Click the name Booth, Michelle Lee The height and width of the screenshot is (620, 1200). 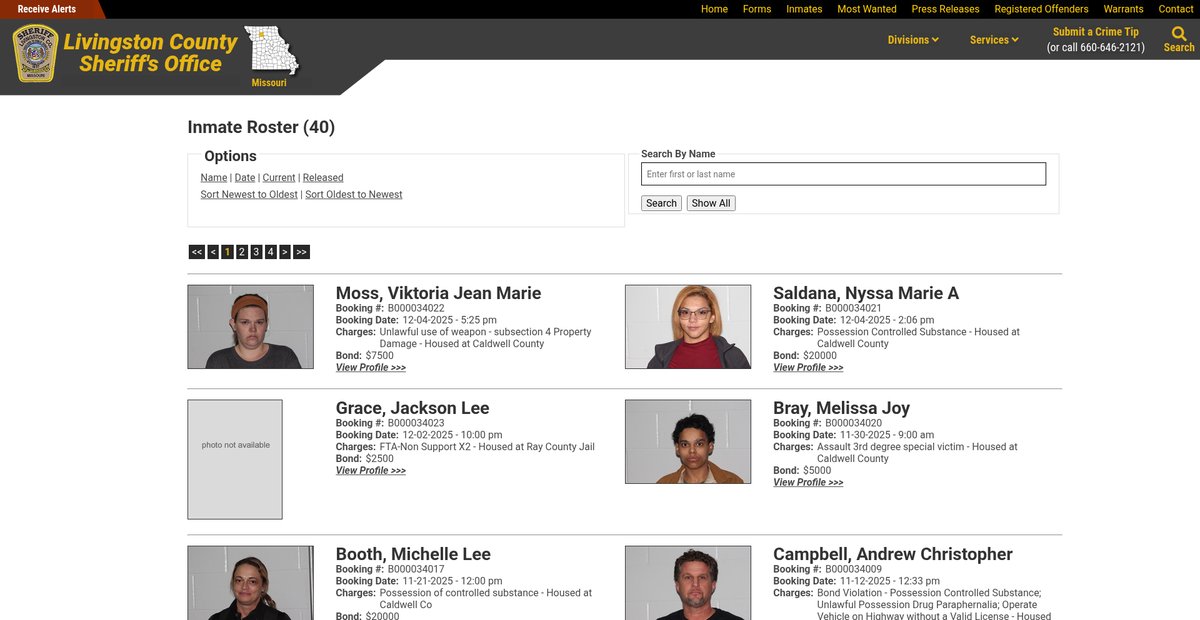point(413,554)
